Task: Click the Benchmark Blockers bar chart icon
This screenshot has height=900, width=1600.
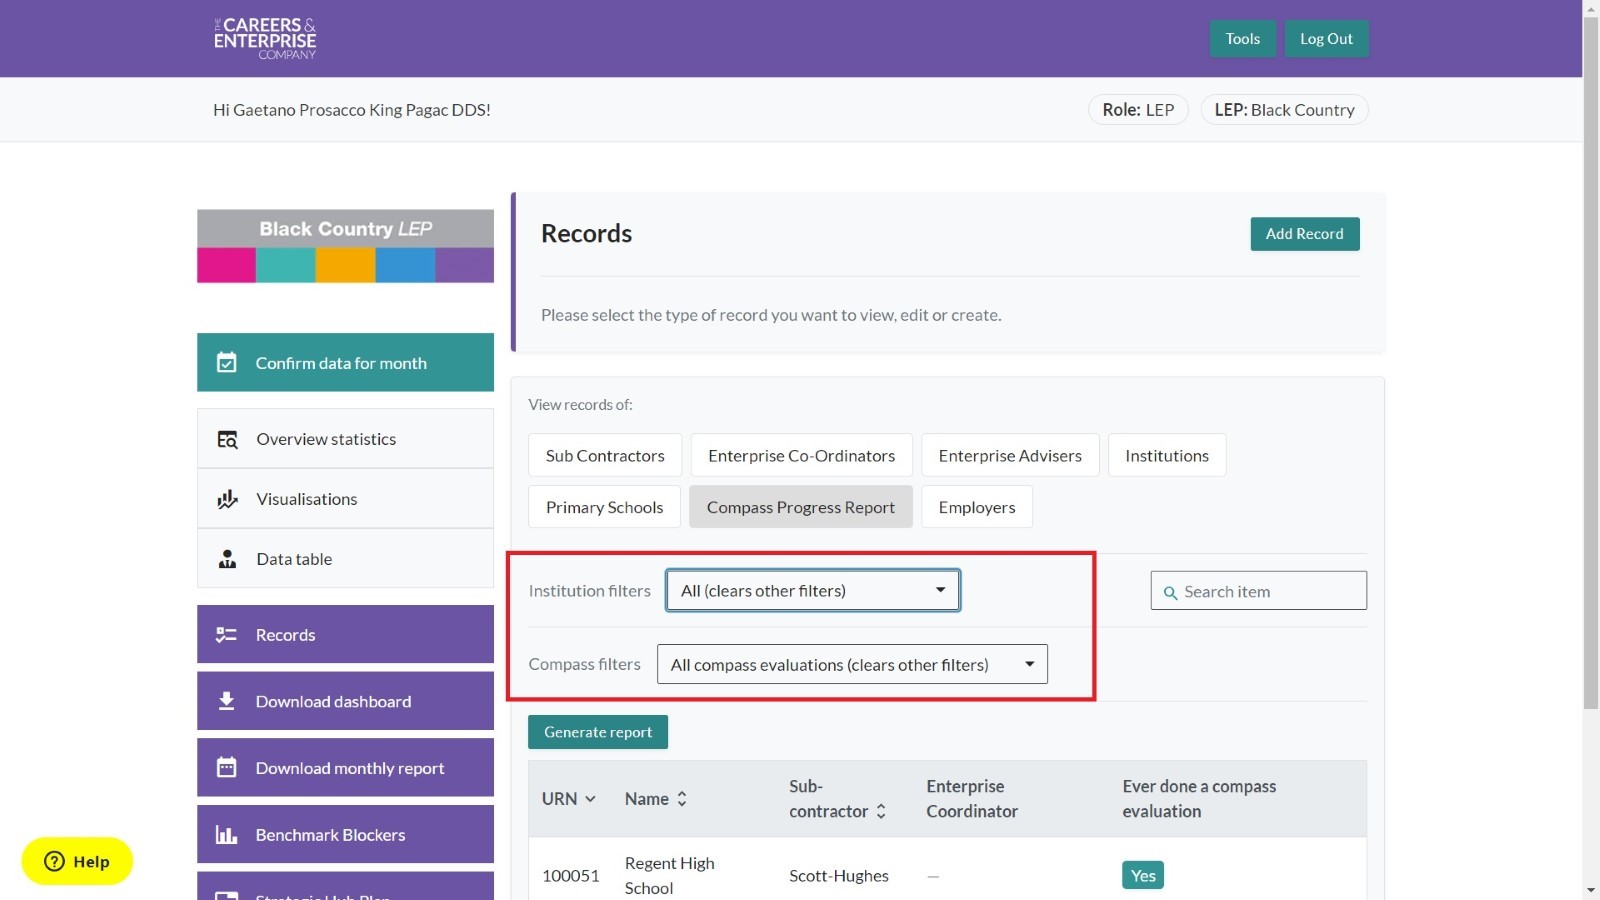Action: [x=227, y=835]
